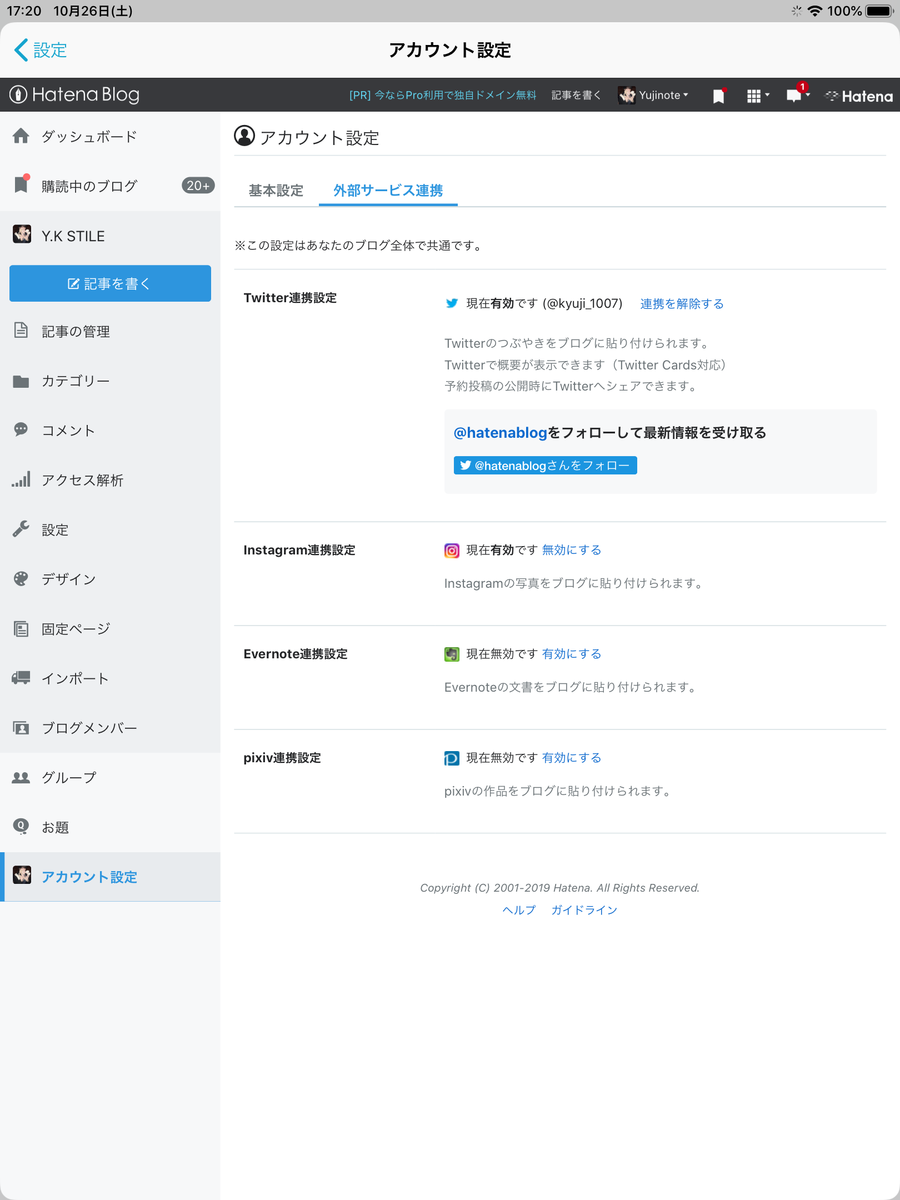This screenshot has width=900, height=1200.
Task: Click 有効にする for Evernote
Action: (x=572, y=654)
